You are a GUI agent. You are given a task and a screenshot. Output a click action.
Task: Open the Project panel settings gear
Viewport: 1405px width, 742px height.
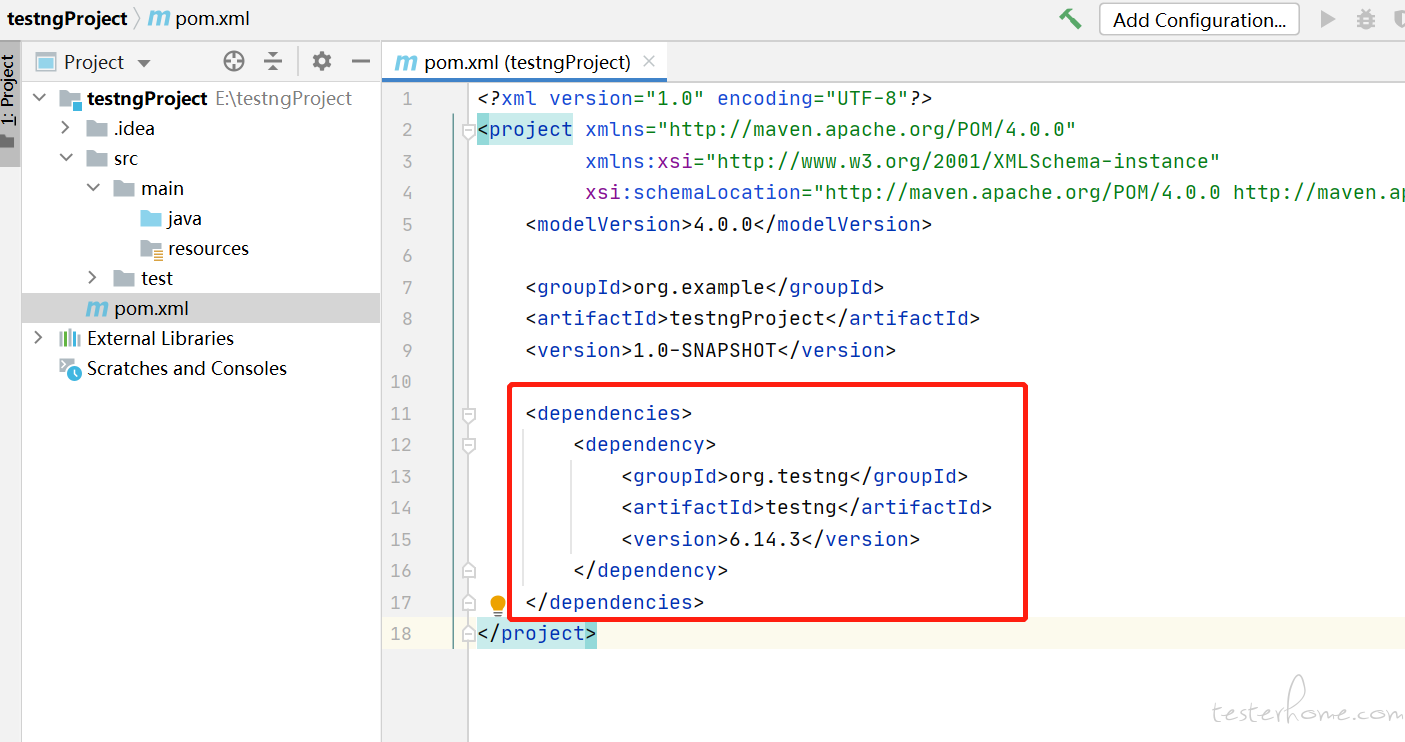click(x=321, y=62)
